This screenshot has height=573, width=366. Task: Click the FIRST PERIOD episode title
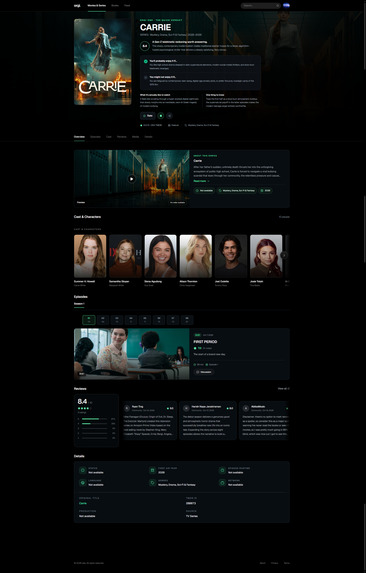pyautogui.click(x=205, y=342)
